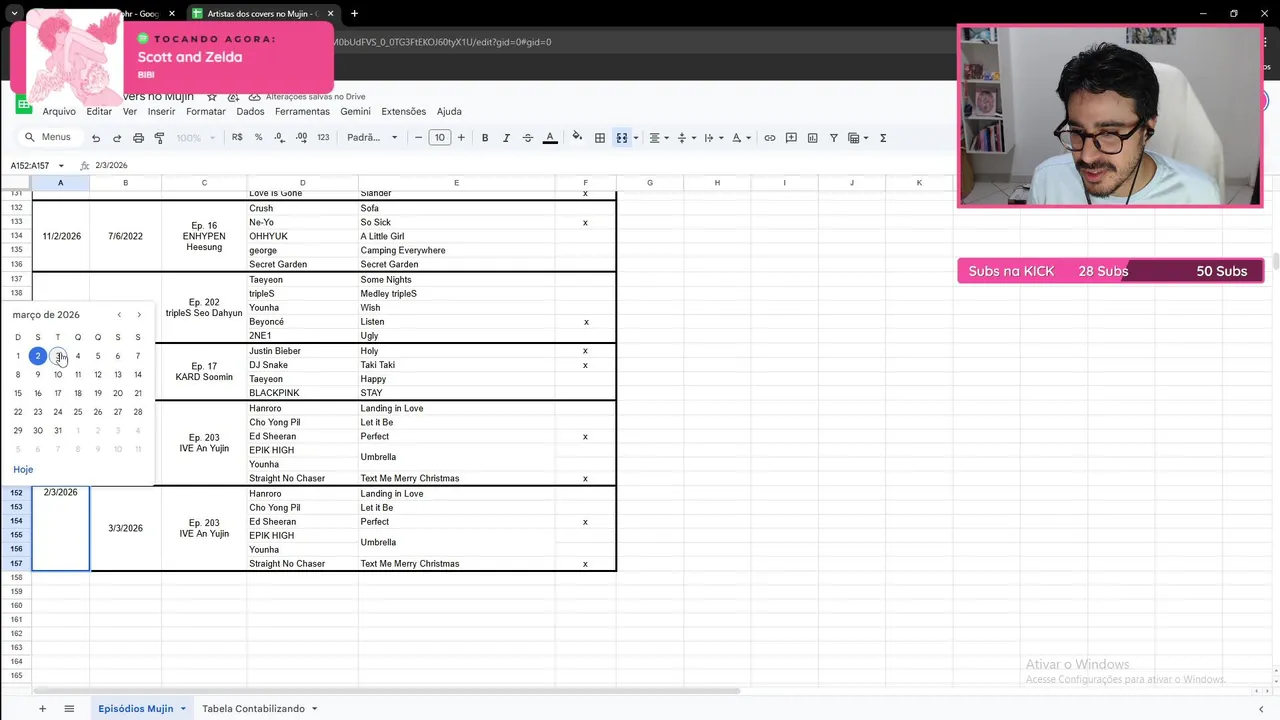Star the spreadsheet document
Viewport: 1280px width, 720px height.
pos(212,96)
